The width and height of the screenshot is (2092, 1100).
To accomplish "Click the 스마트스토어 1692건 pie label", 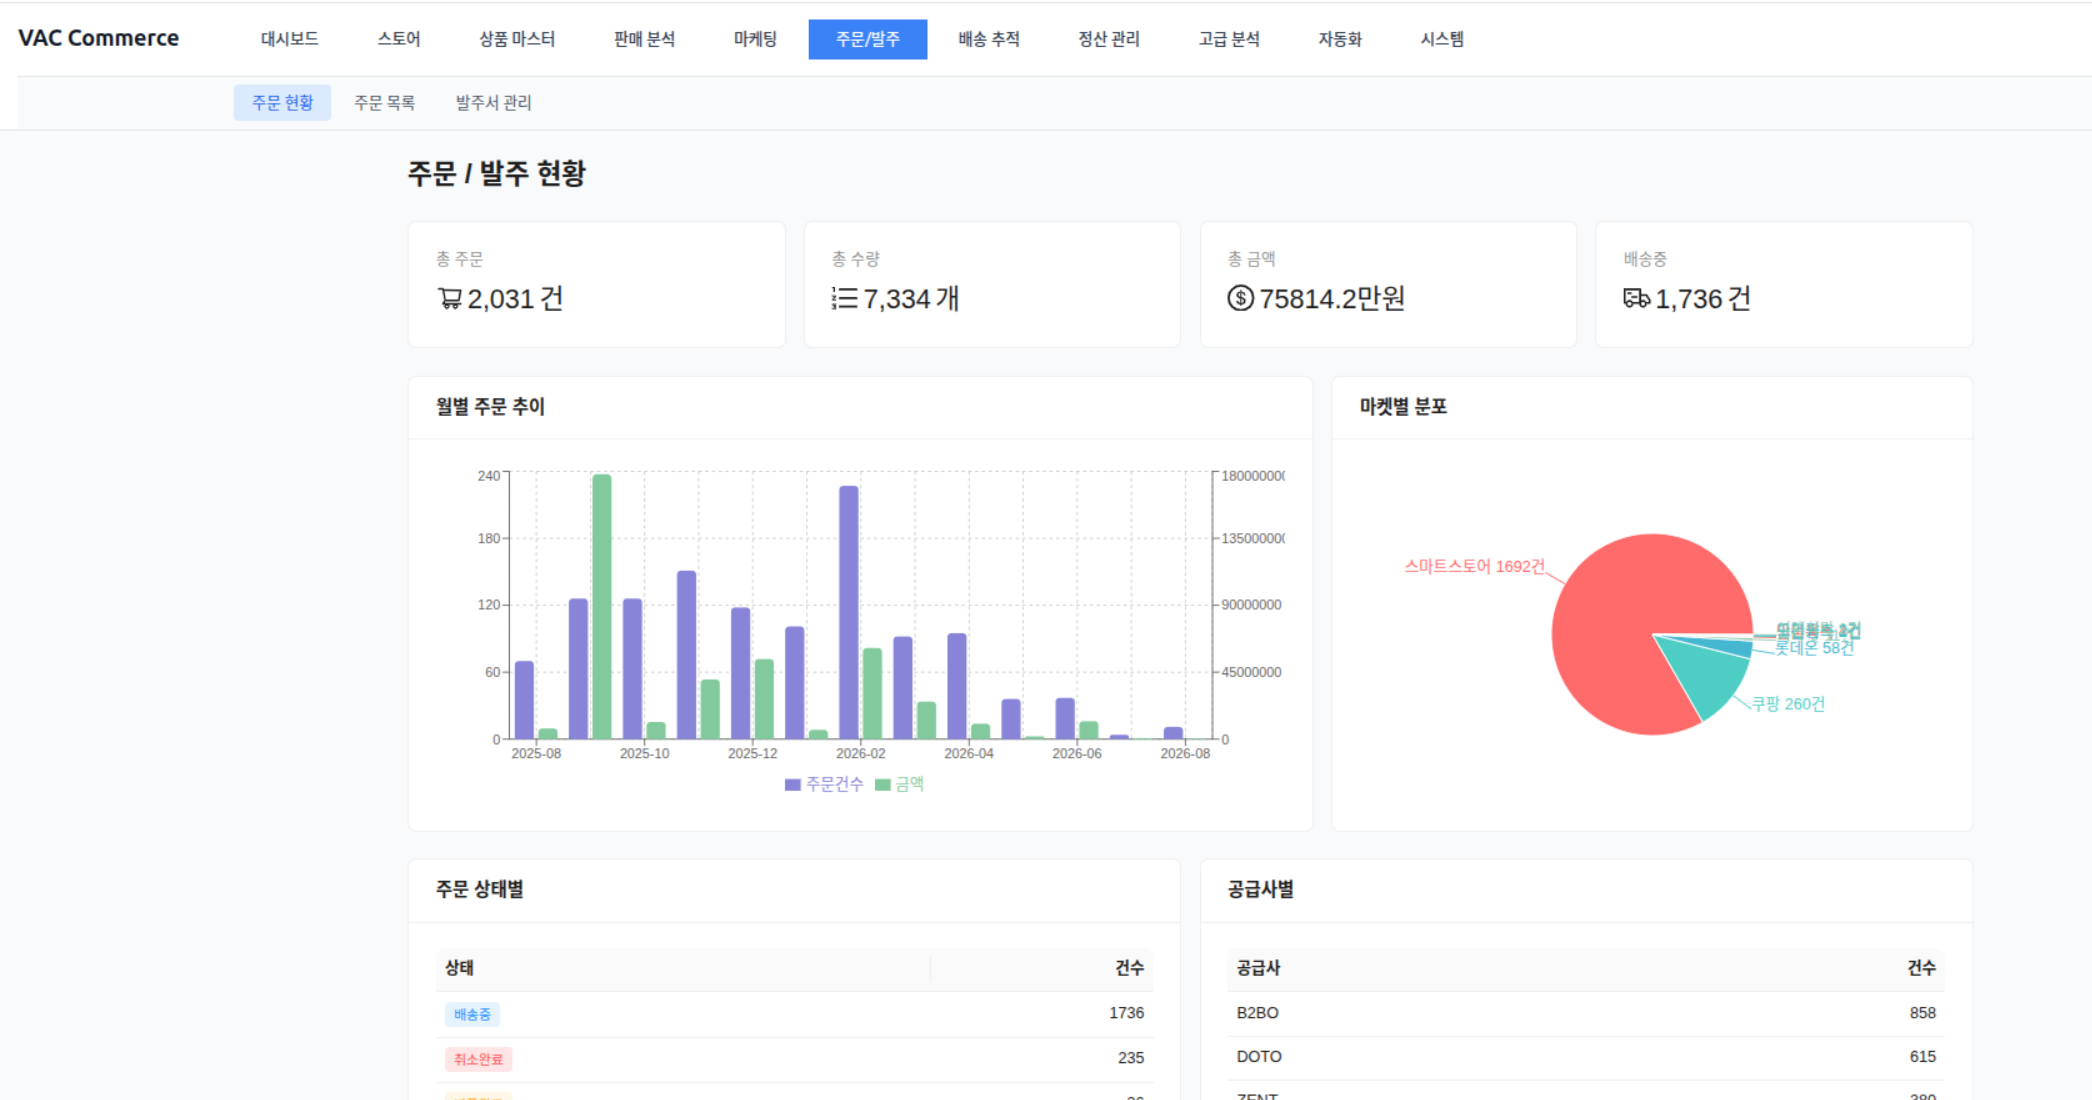I will coord(1474,566).
